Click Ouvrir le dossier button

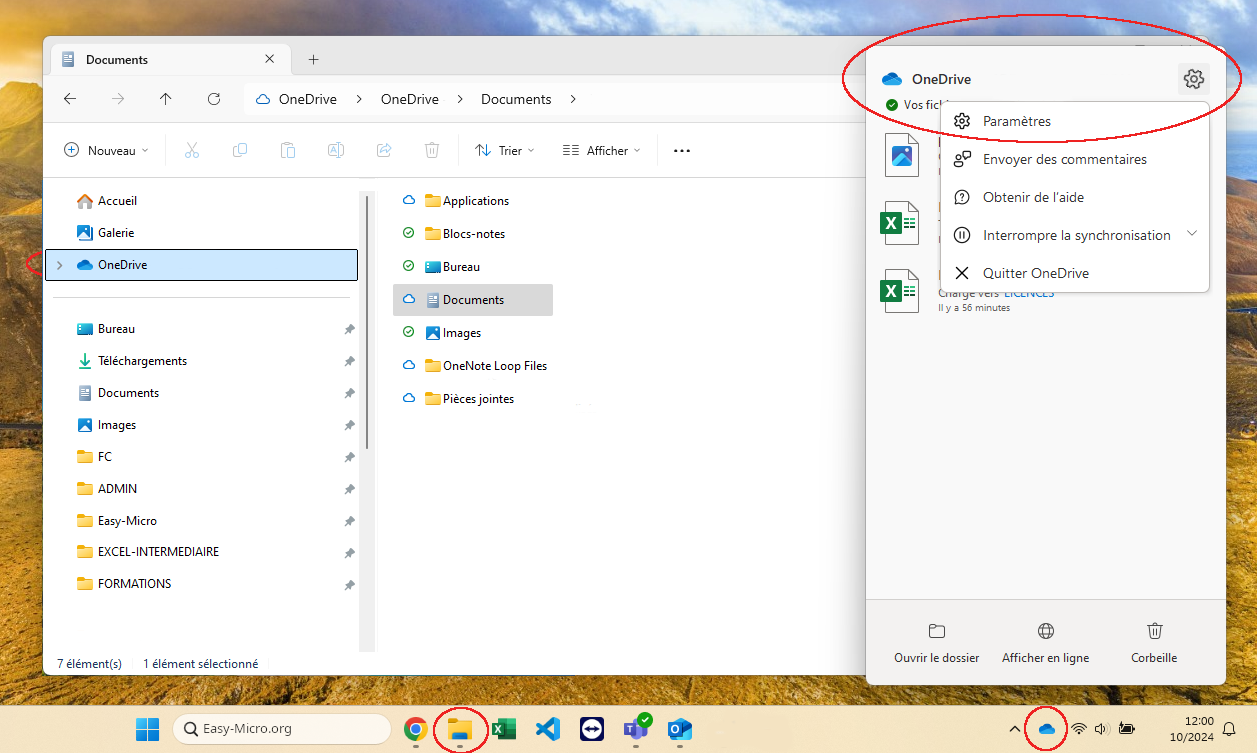pyautogui.click(x=936, y=643)
